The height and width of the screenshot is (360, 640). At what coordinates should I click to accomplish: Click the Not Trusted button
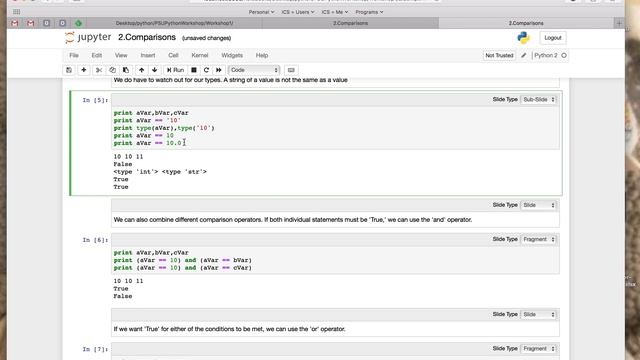pos(499,56)
